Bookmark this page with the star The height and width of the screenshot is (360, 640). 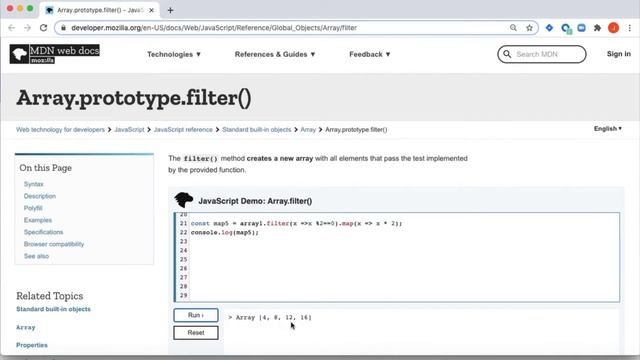[529, 28]
